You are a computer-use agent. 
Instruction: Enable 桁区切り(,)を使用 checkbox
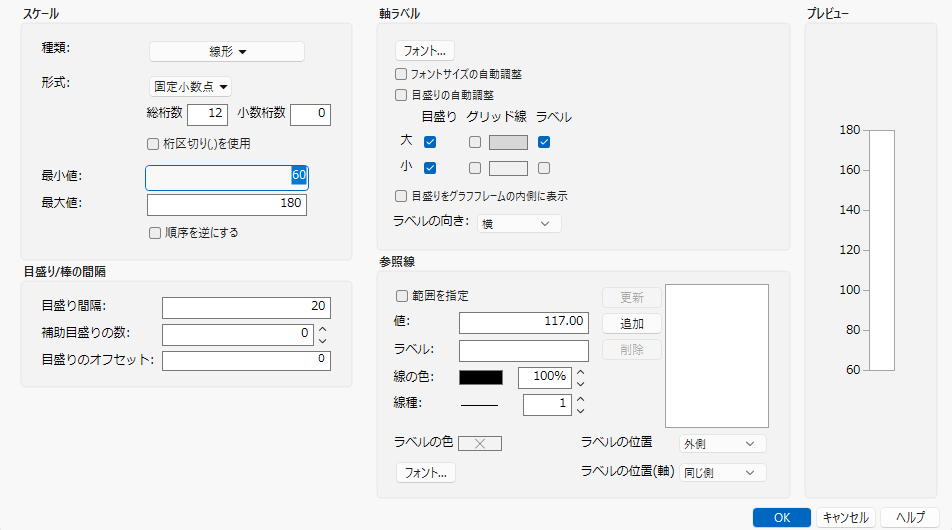tap(153, 144)
